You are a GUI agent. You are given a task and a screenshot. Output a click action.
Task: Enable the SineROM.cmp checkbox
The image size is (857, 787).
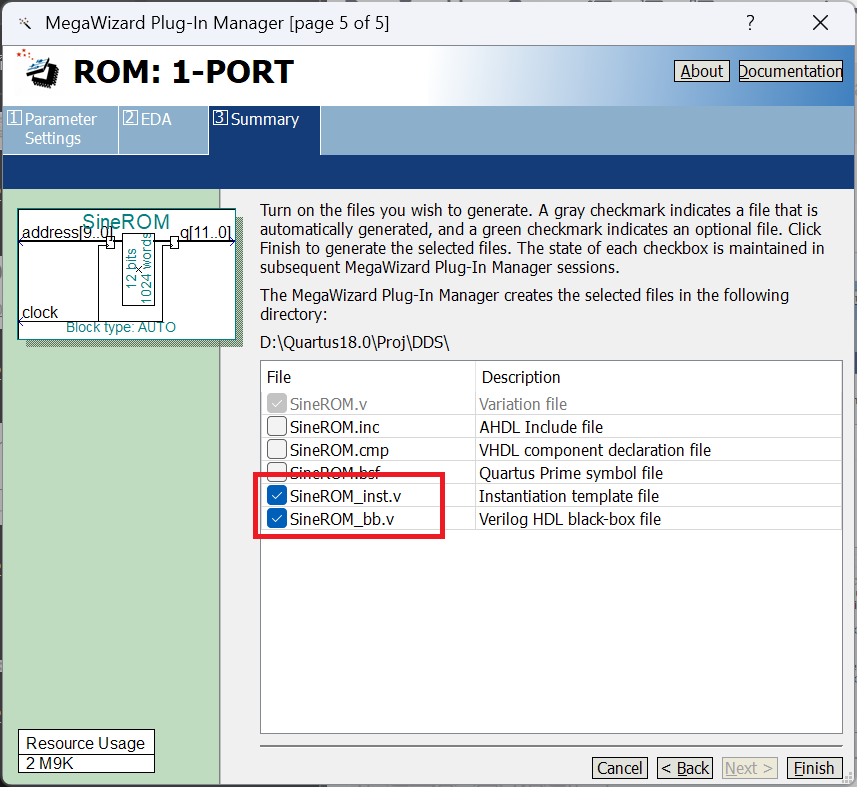tap(277, 450)
